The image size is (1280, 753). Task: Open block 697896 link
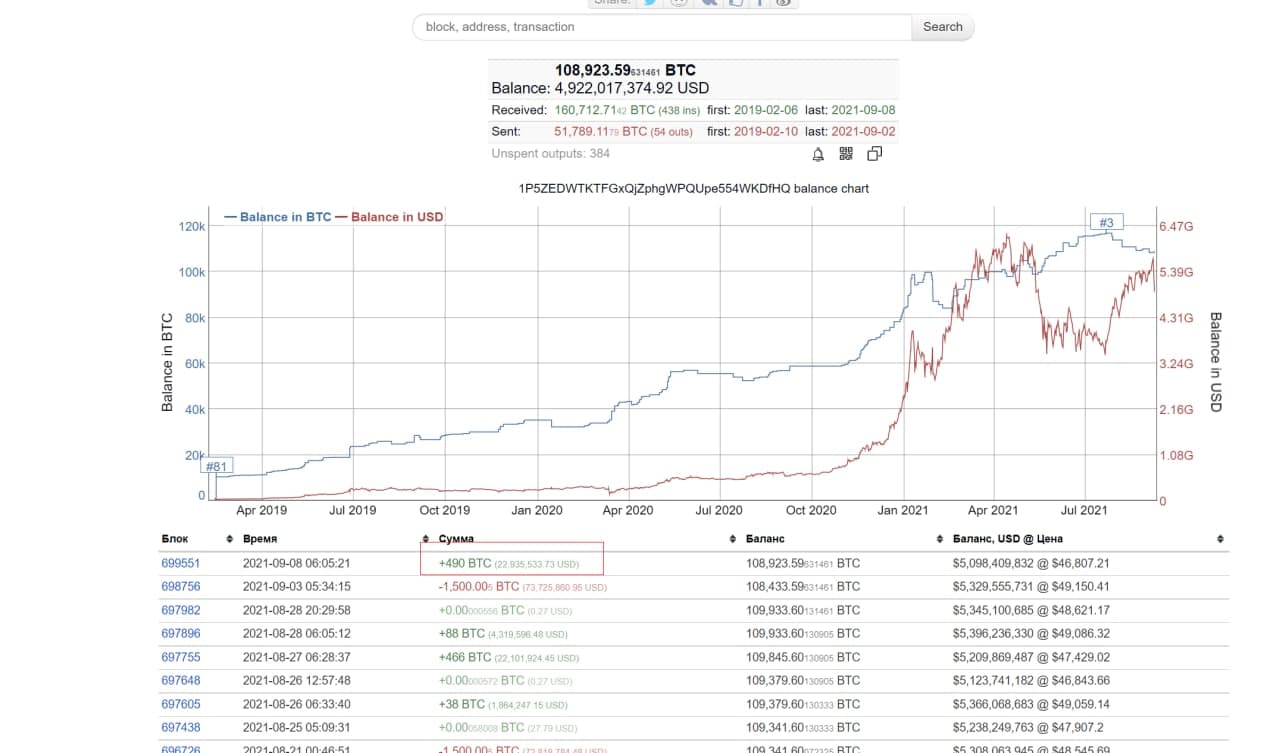(181, 633)
